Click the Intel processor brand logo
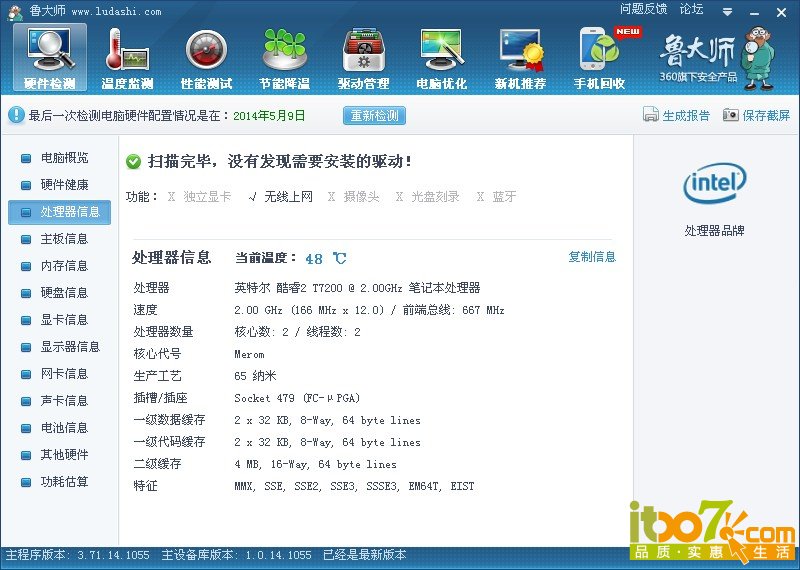Viewport: 800px width, 570px height. click(x=714, y=183)
